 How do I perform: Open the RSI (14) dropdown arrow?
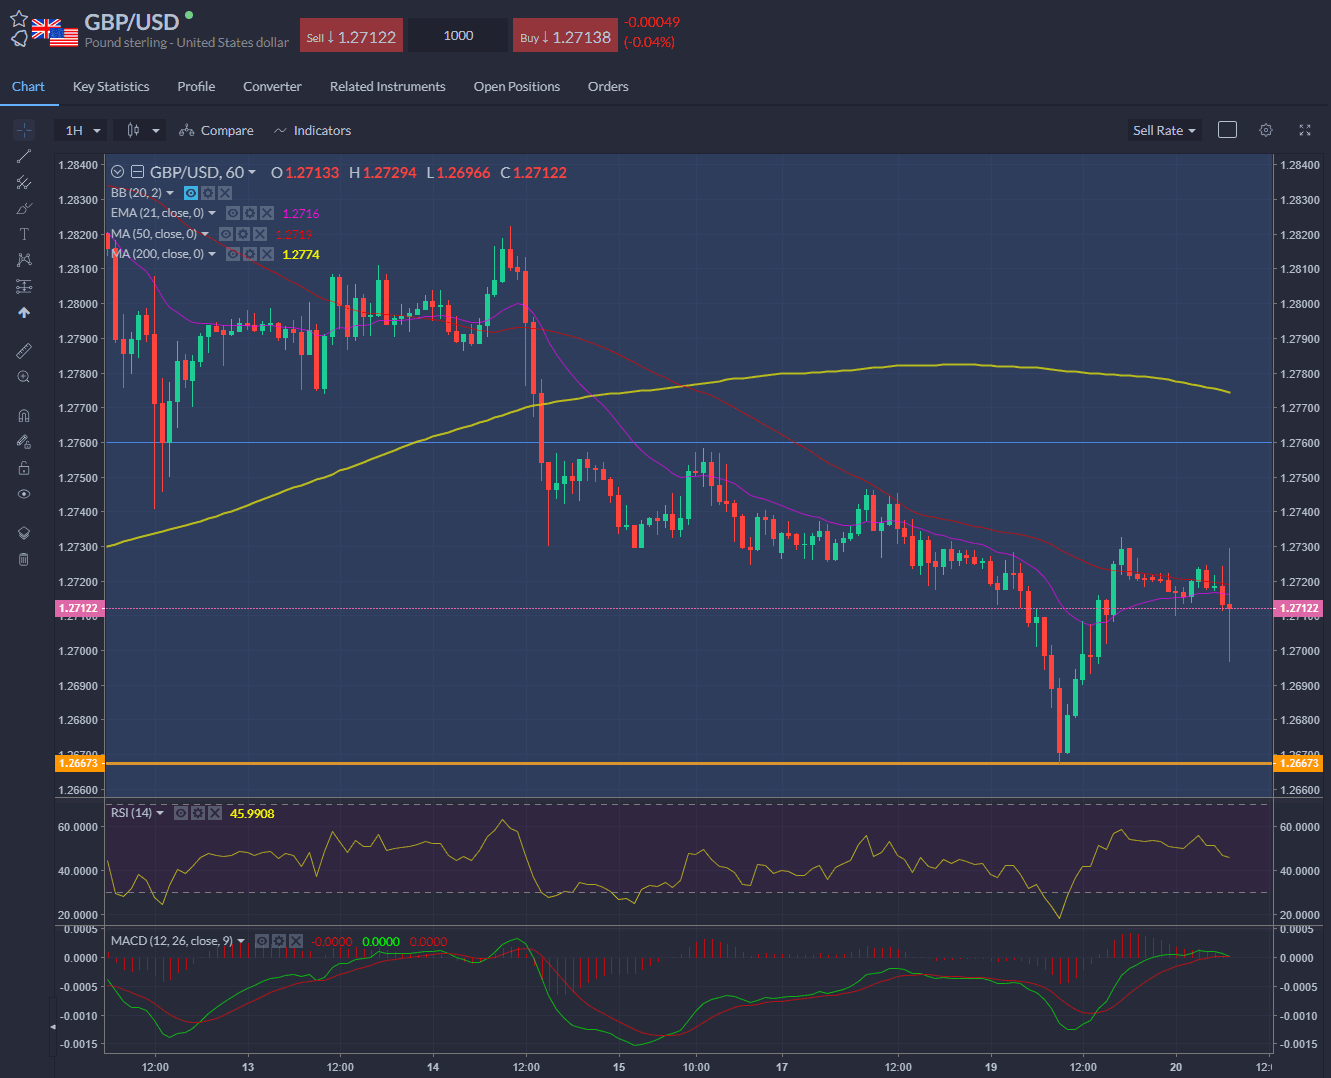[x=160, y=813]
